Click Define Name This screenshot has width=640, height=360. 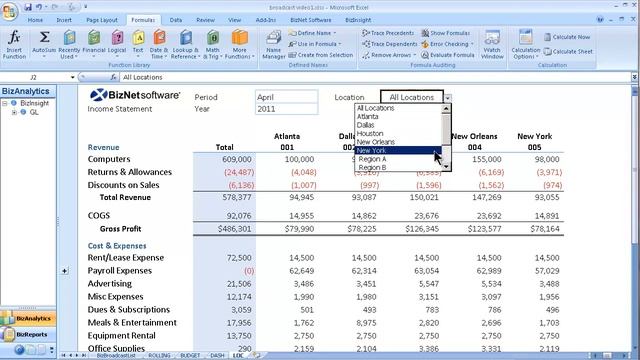click(x=312, y=33)
